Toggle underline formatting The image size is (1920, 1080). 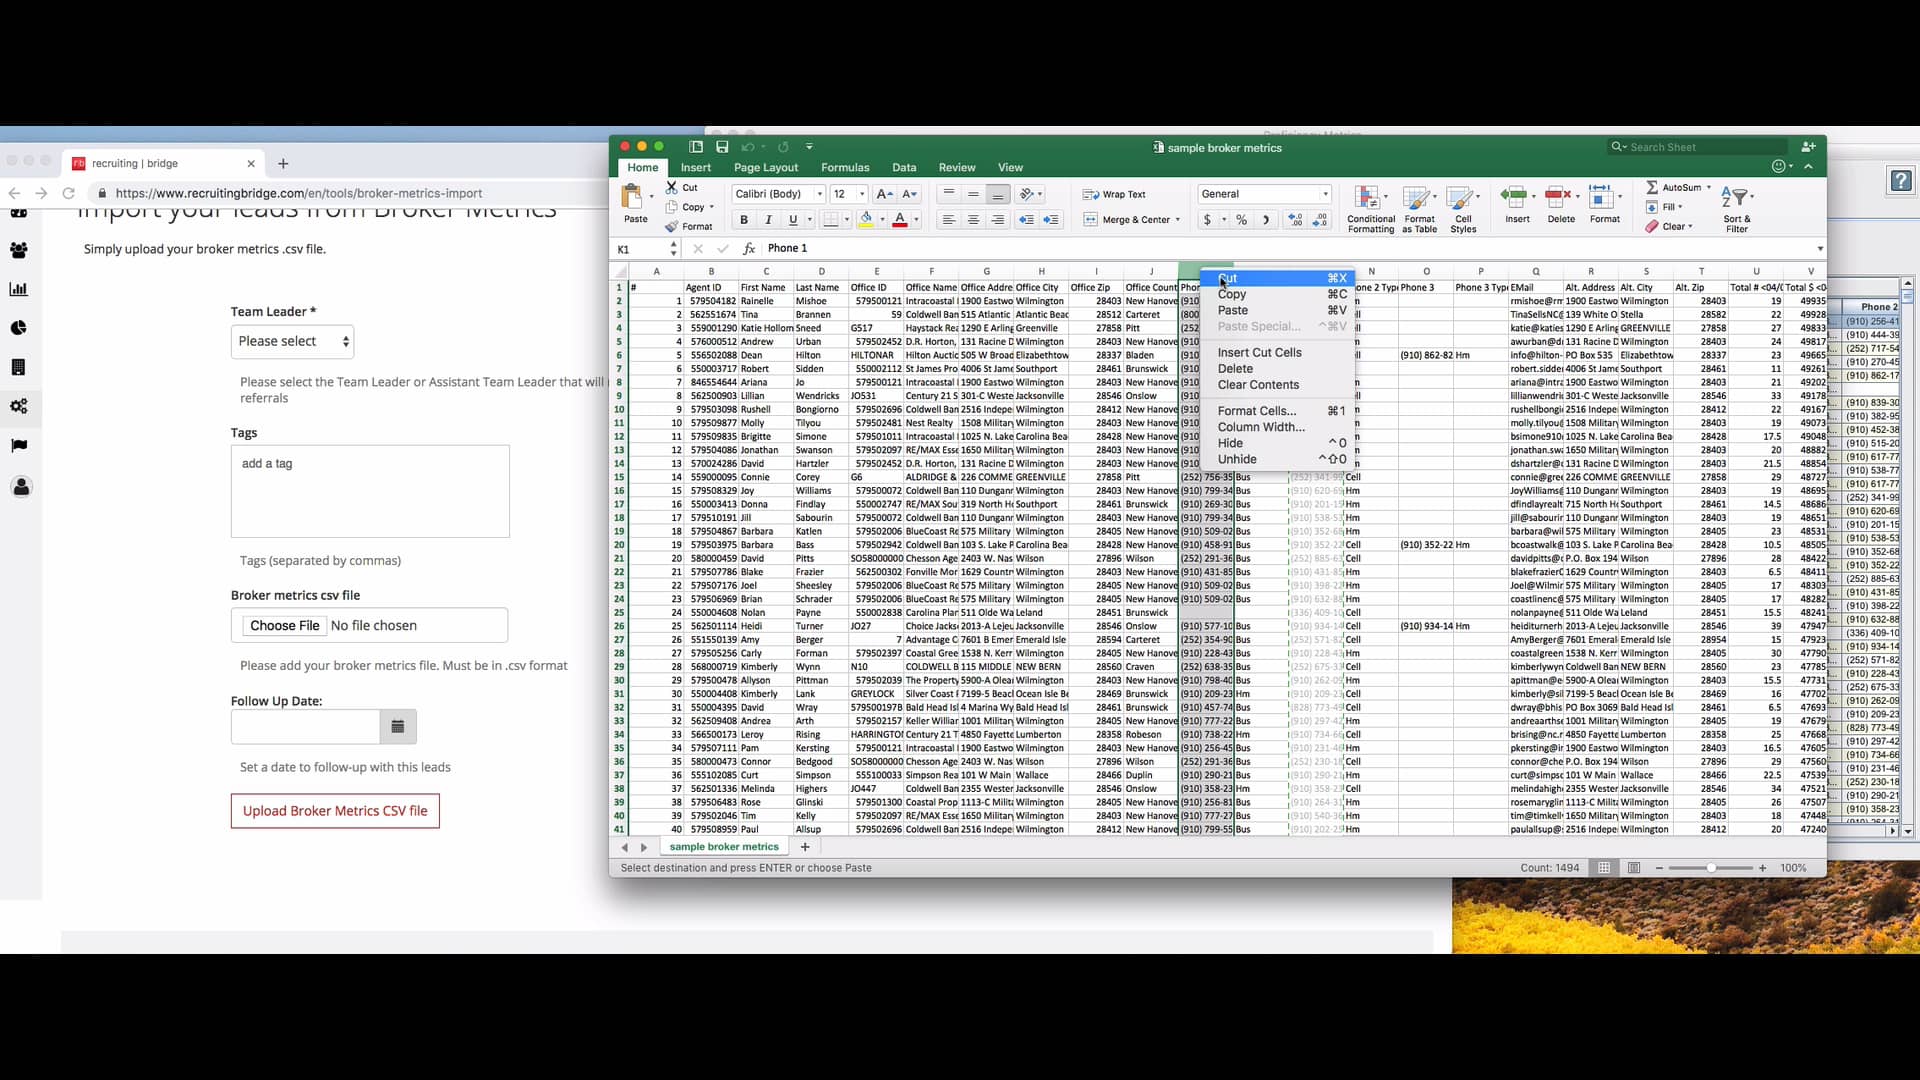(793, 220)
